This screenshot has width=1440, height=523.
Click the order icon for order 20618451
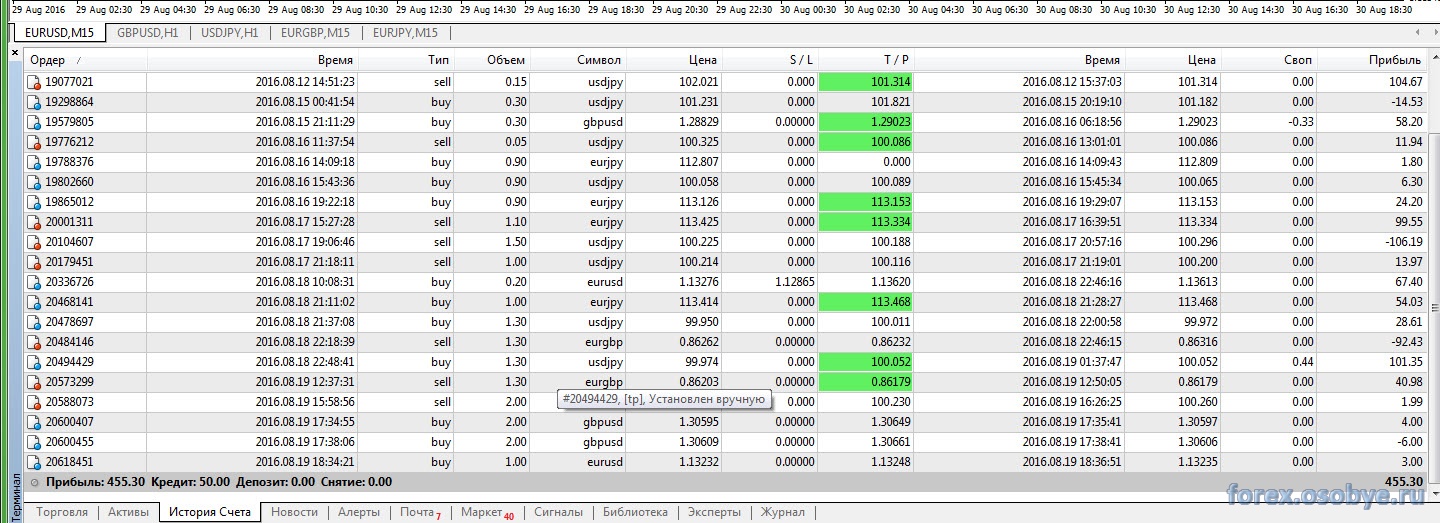[x=34, y=462]
